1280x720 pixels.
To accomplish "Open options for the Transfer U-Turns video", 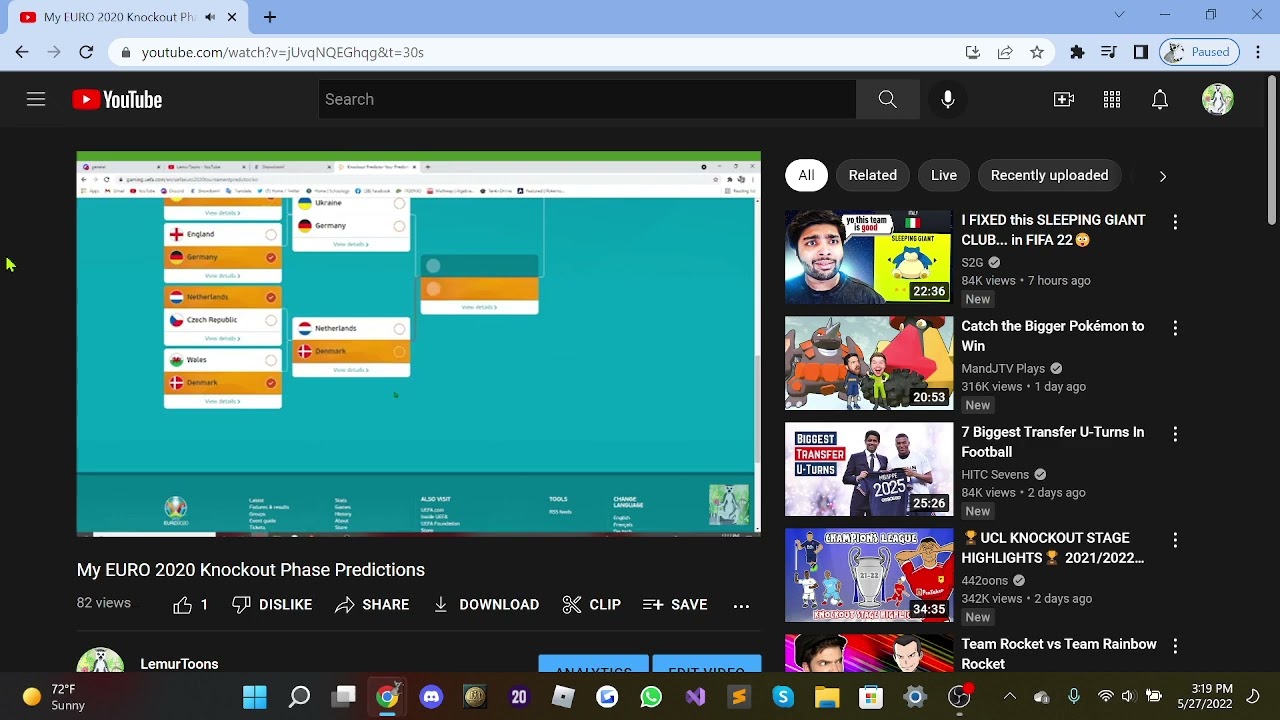I will (x=1175, y=434).
